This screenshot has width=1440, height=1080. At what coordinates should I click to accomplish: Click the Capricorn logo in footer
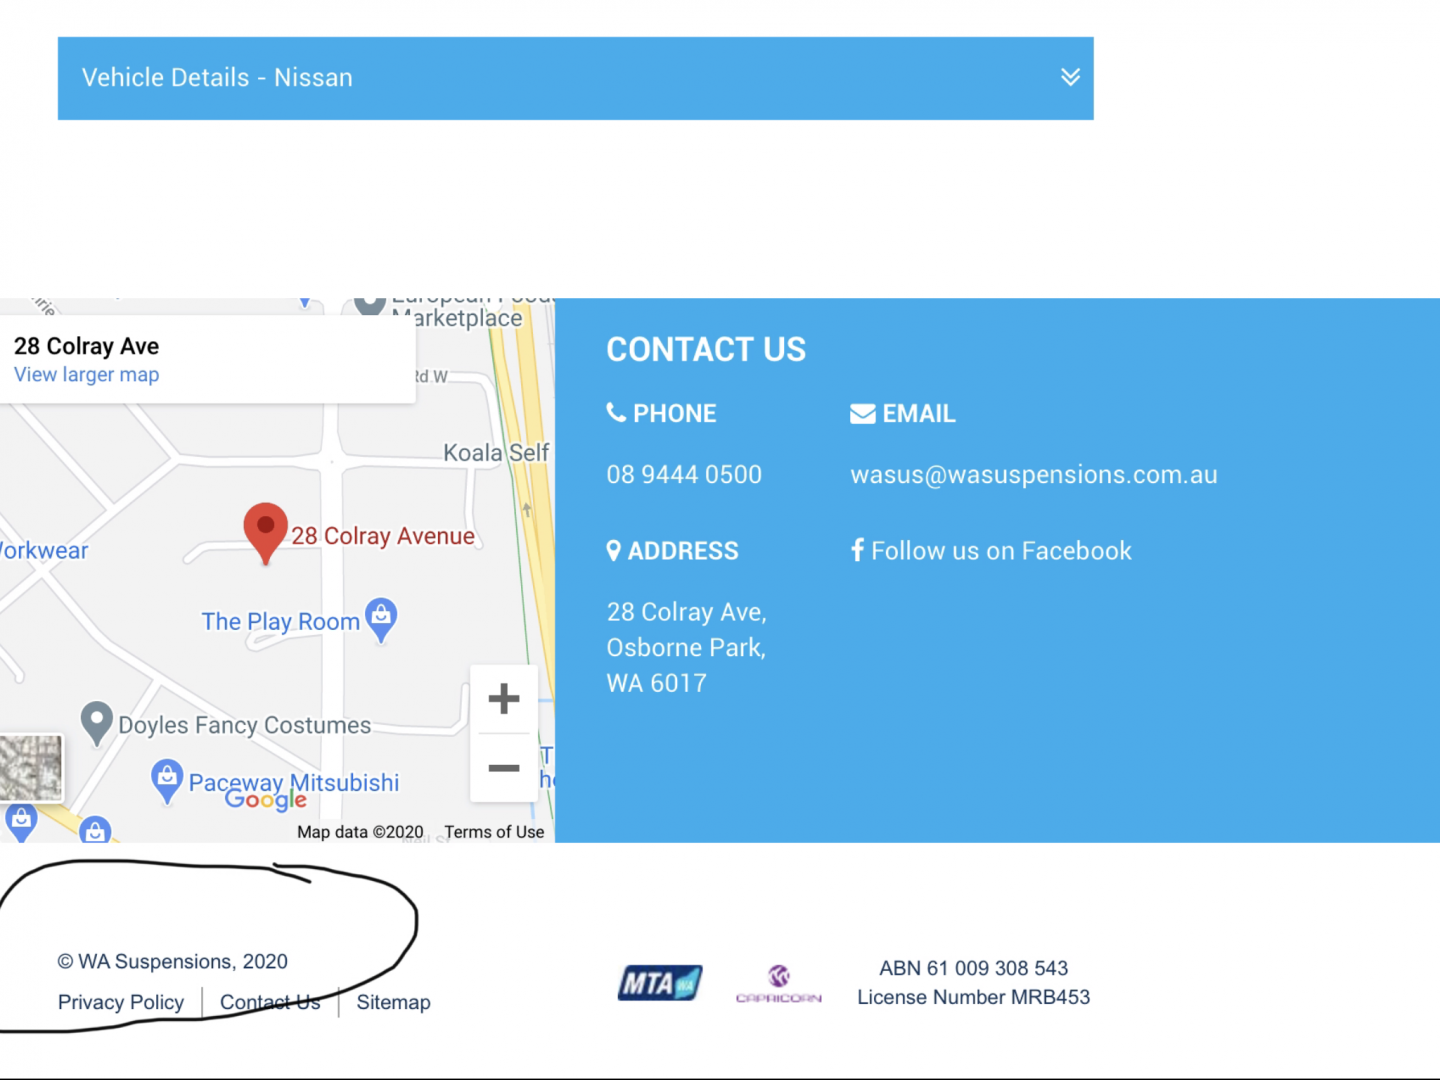(x=778, y=983)
